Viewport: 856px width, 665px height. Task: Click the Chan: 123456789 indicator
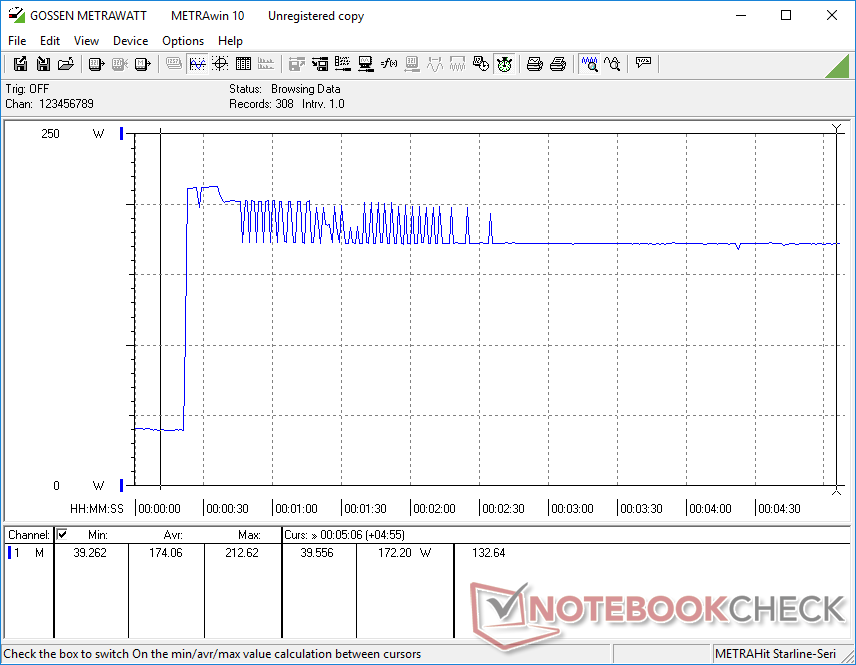coord(50,104)
